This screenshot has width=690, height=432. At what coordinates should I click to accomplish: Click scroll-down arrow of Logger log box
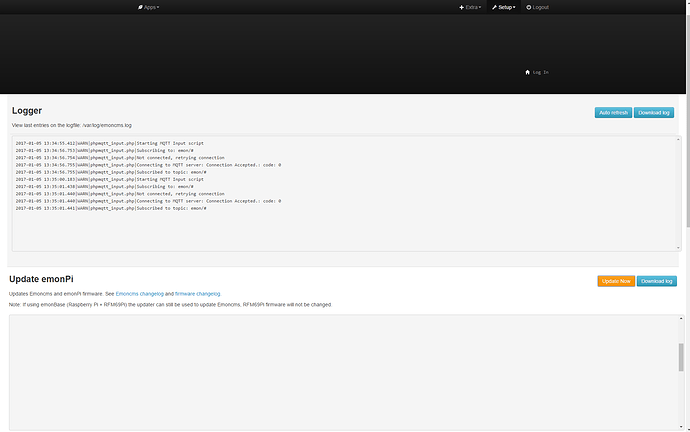tap(678, 248)
